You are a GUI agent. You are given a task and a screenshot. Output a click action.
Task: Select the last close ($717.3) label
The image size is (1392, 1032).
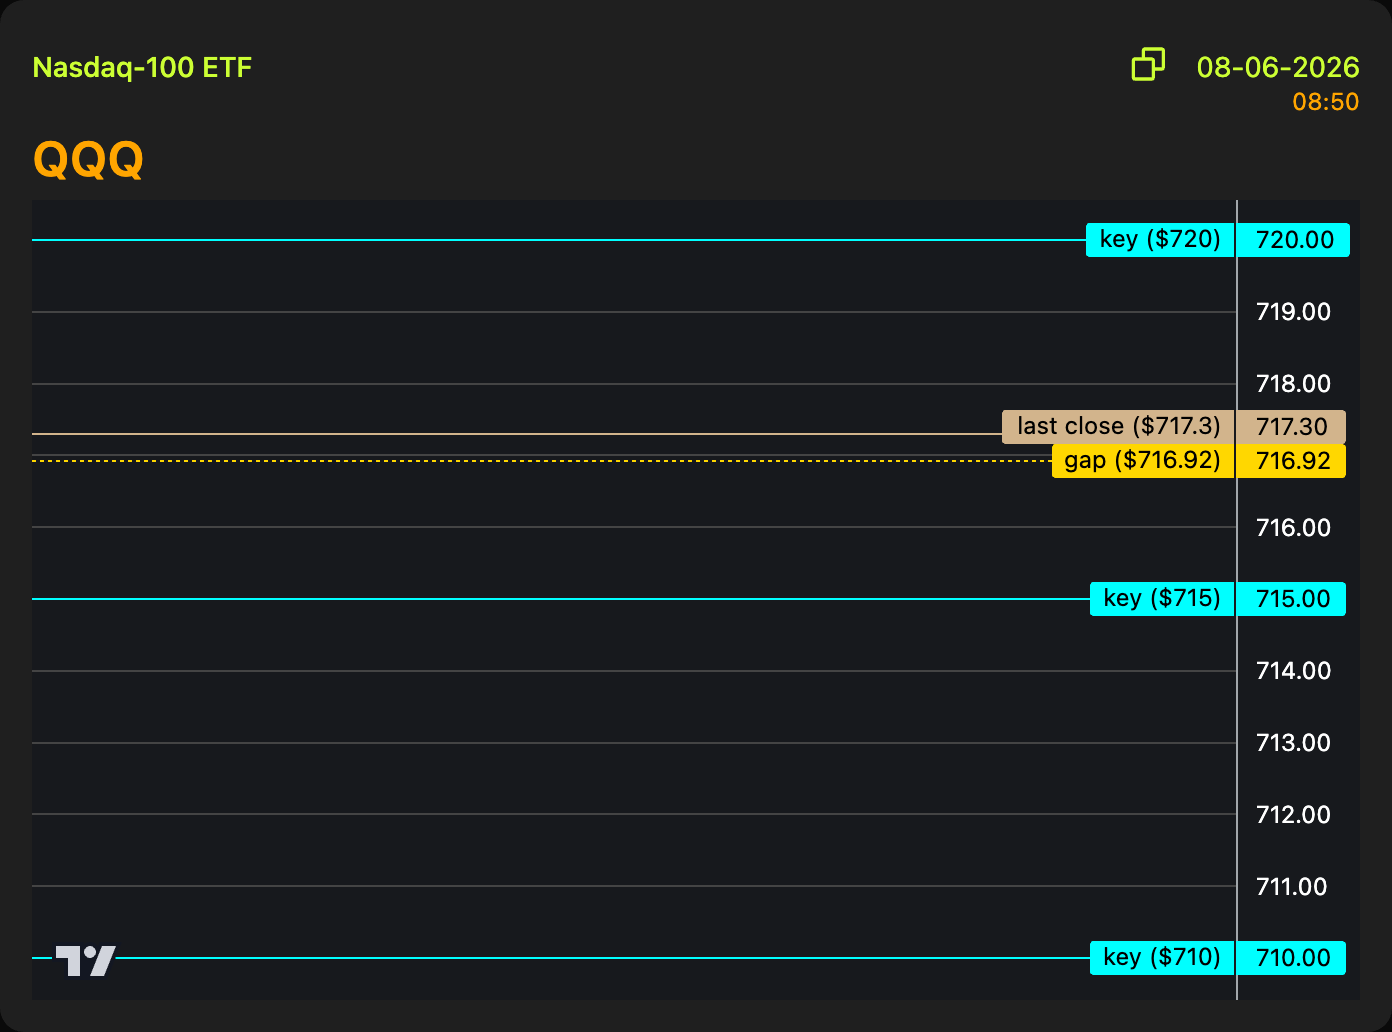(x=1119, y=427)
